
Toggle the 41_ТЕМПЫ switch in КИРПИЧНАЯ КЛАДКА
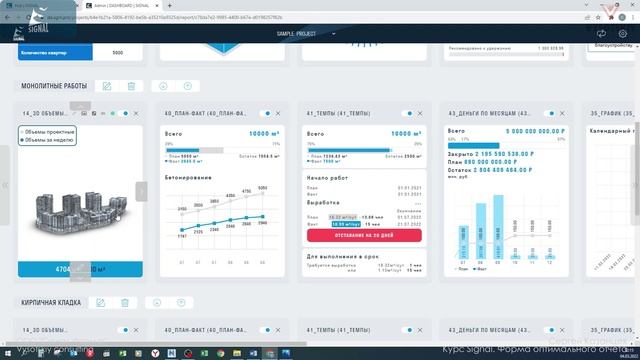point(408,330)
